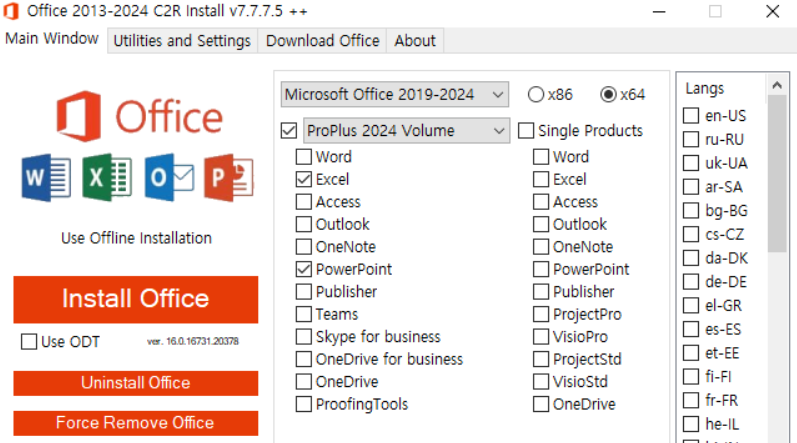Click the title bar Office app icon
Viewport: 797px width, 443px height.
[11, 11]
